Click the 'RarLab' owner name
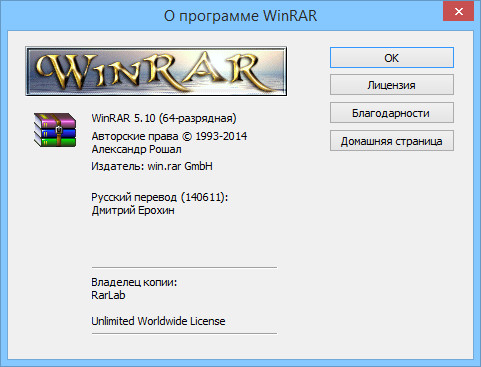Viewport: 481px width, 367px height. click(108, 295)
